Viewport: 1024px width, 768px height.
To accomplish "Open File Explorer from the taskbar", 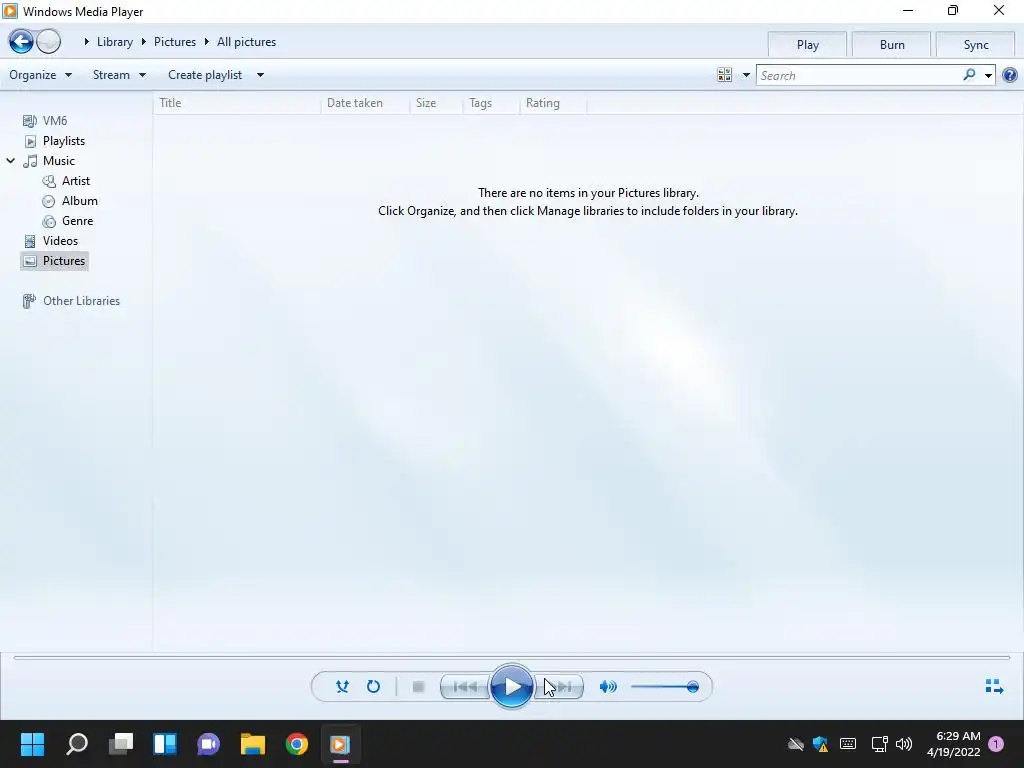I will pyautogui.click(x=253, y=744).
